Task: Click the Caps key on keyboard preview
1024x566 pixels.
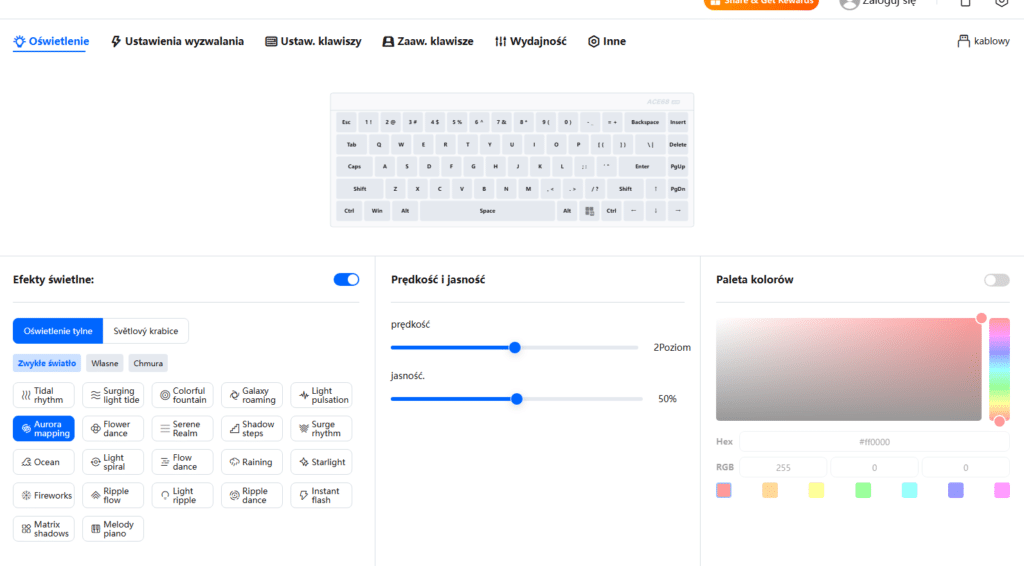Action: point(354,166)
